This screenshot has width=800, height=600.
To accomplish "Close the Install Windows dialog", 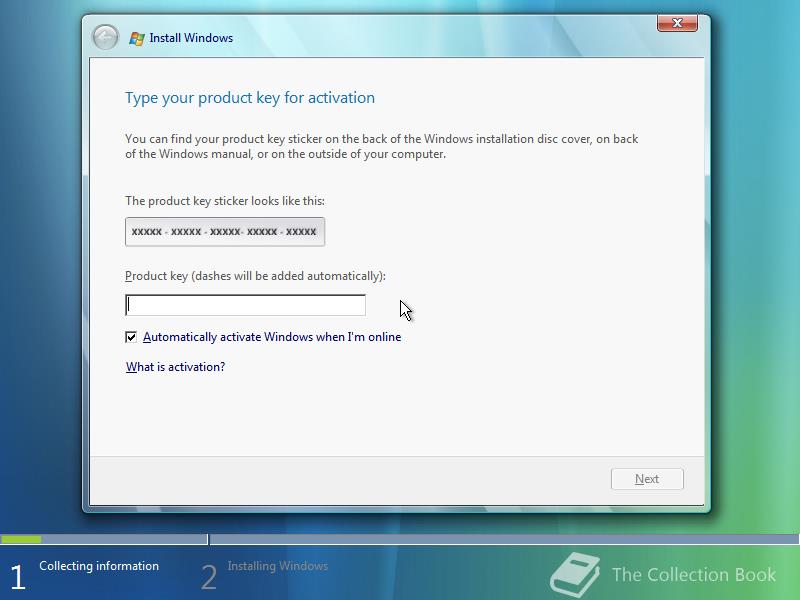I will (677, 23).
